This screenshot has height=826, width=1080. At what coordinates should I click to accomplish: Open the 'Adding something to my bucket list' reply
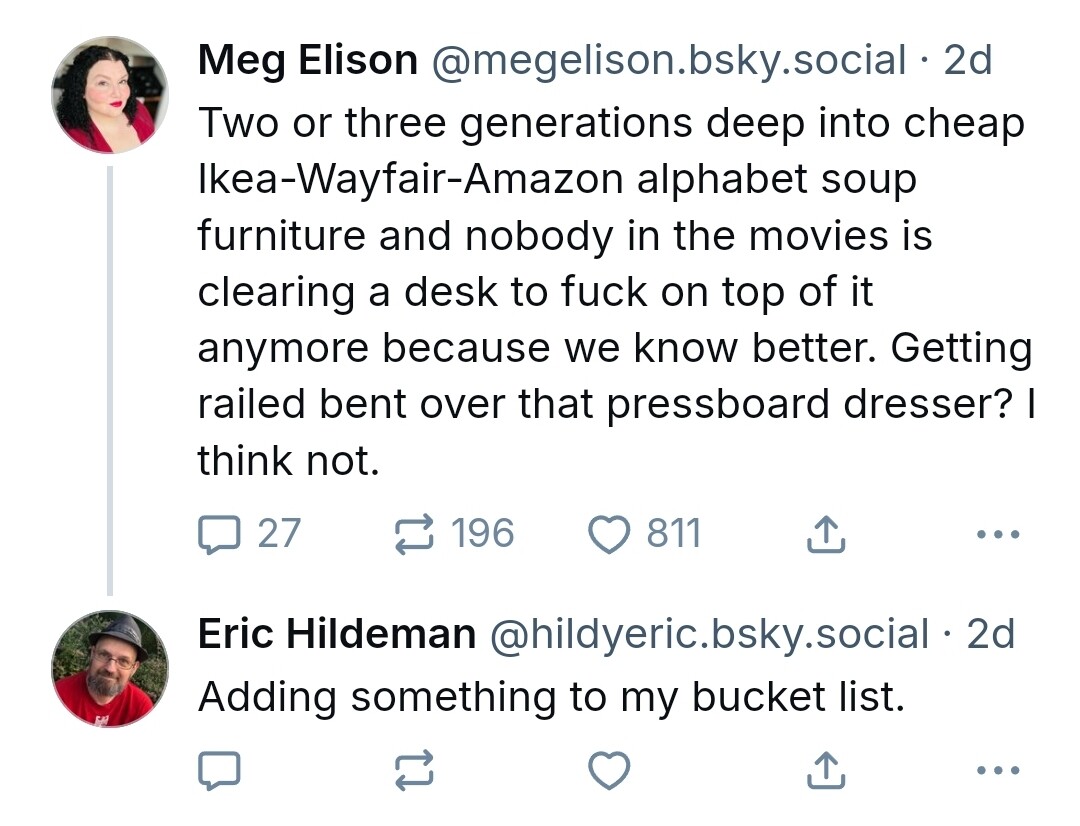click(551, 696)
